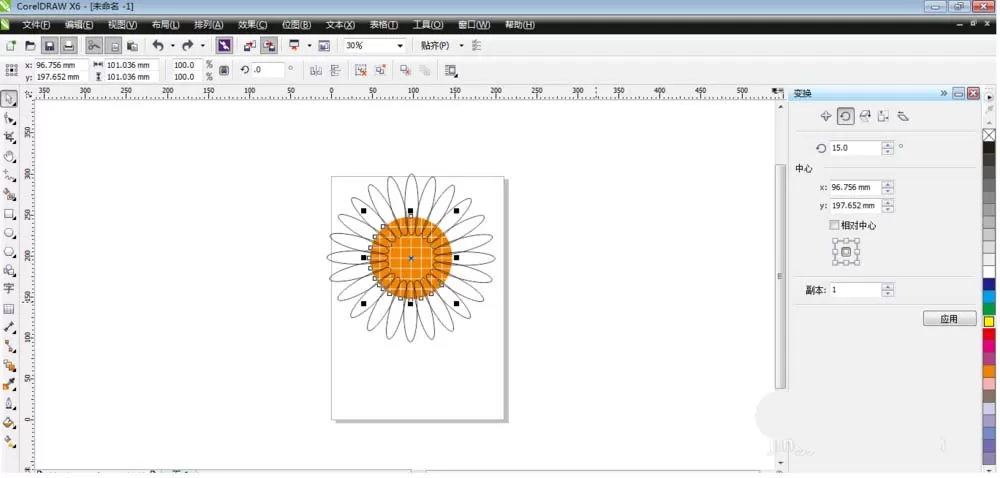1000x478 pixels.
Task: Click the Undo arrow icon
Action: tap(158, 46)
